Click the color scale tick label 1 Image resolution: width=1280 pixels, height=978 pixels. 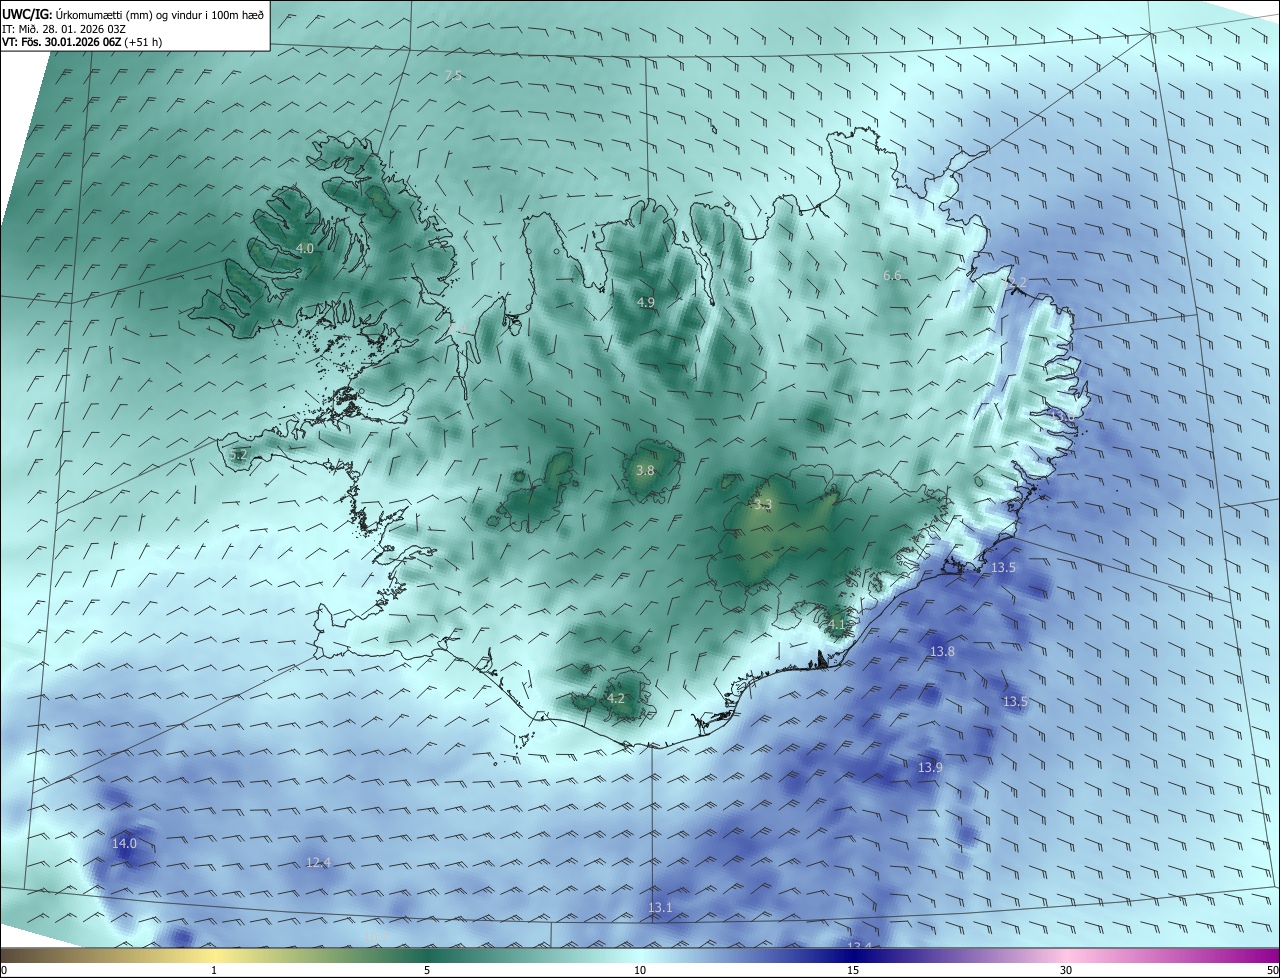(214, 970)
